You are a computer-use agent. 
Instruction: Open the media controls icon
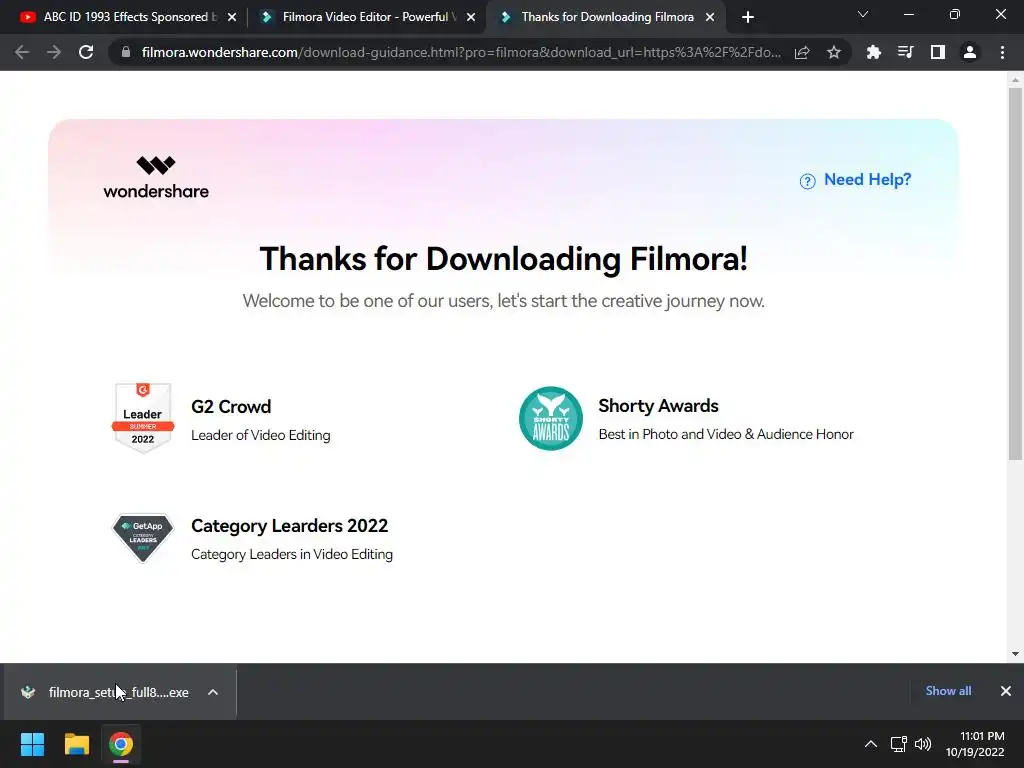click(905, 52)
